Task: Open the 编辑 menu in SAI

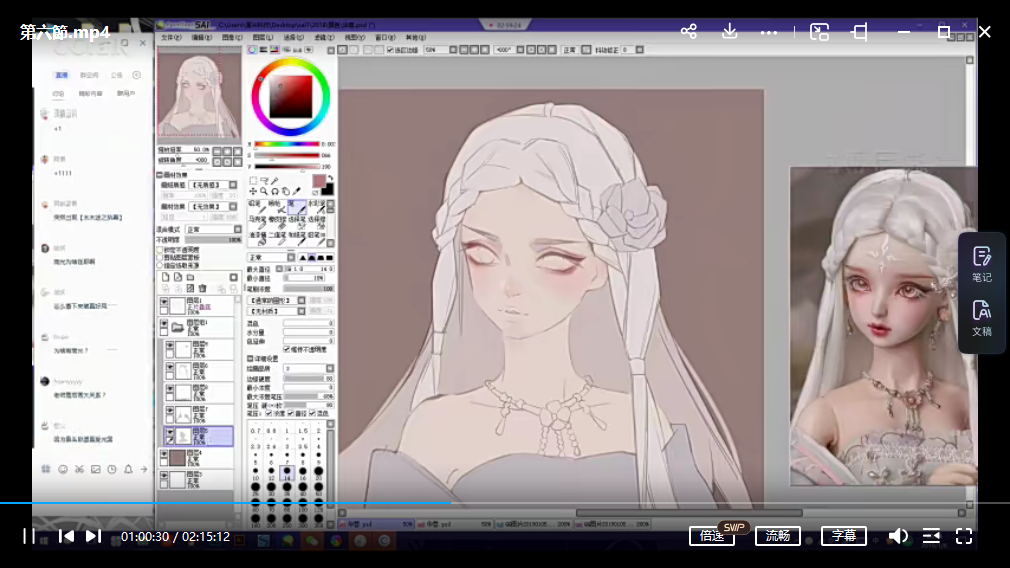Action: pyautogui.click(x=201, y=38)
